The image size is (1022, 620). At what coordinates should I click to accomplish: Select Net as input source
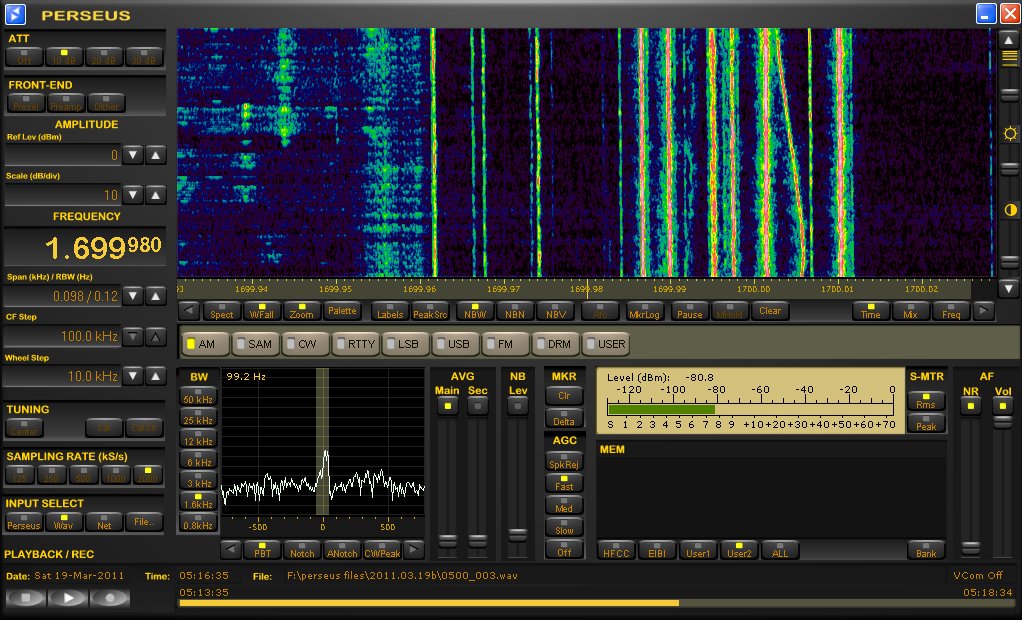(x=104, y=522)
